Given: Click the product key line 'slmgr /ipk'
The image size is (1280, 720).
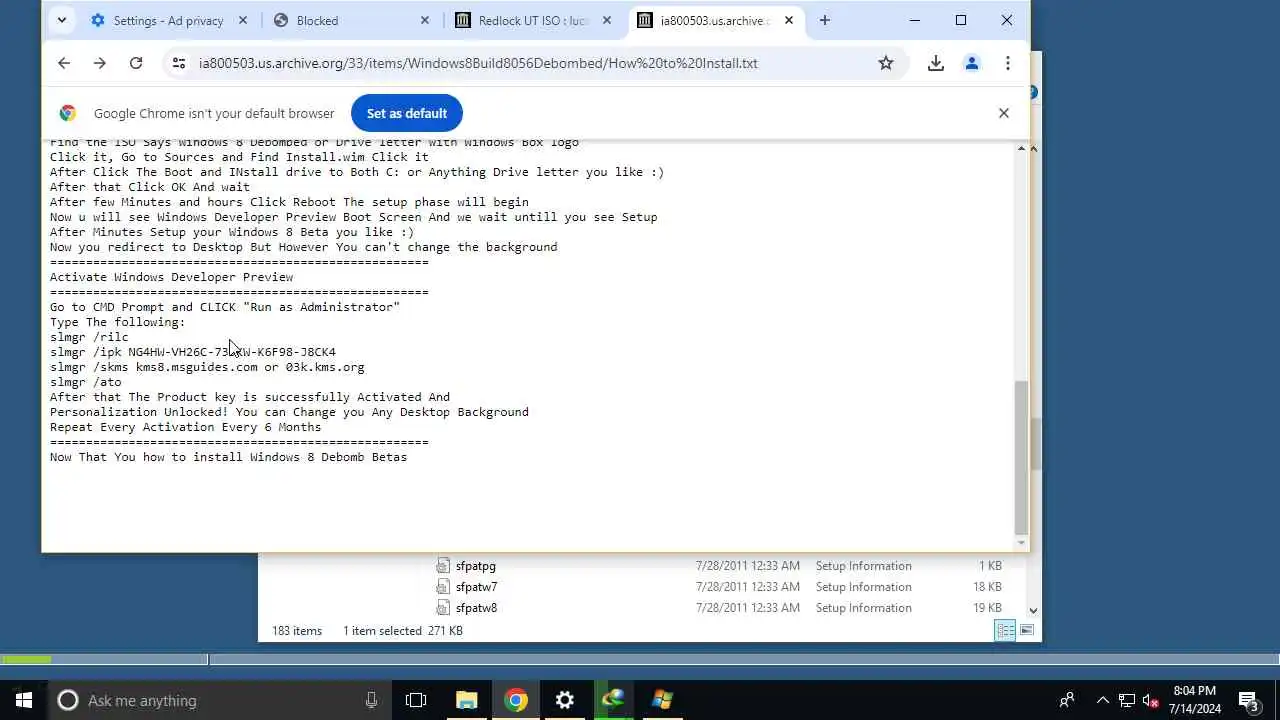Looking at the screenshot, I should [x=193, y=352].
